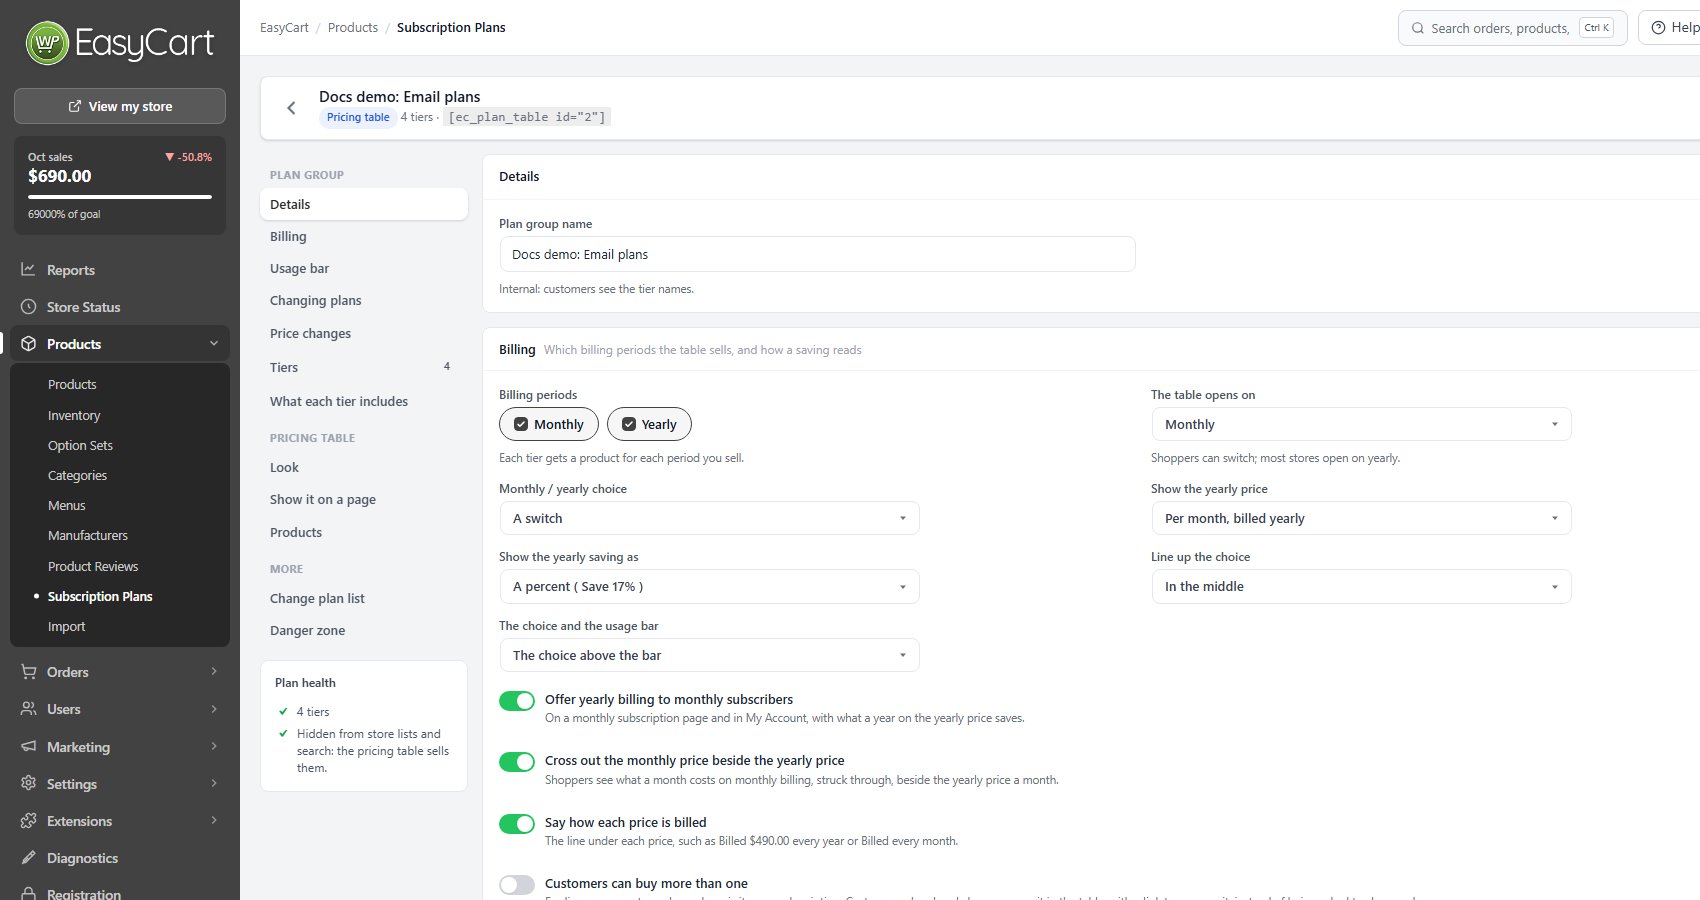Viewport: 1700px width, 900px height.
Task: Click the EasyCart WP logo icon
Action: [47, 43]
